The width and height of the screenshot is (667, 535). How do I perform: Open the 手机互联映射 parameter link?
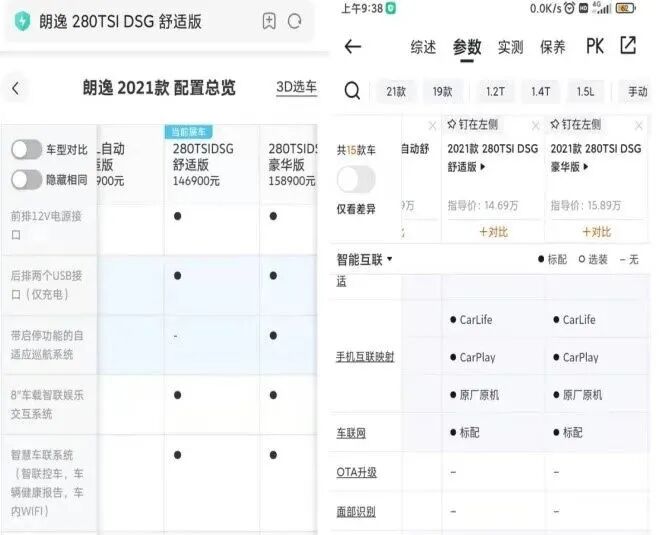click(365, 357)
